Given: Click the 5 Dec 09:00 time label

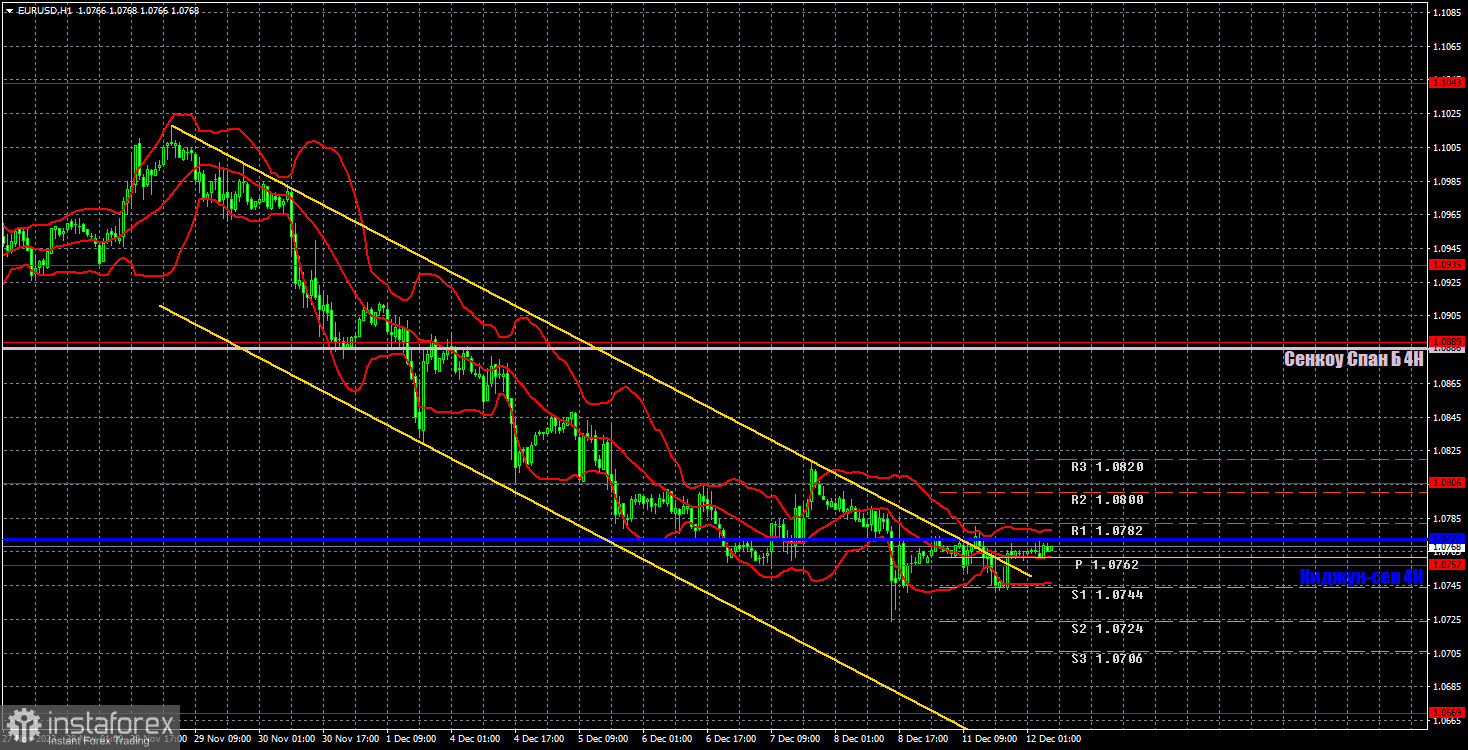Looking at the screenshot, I should point(603,739).
